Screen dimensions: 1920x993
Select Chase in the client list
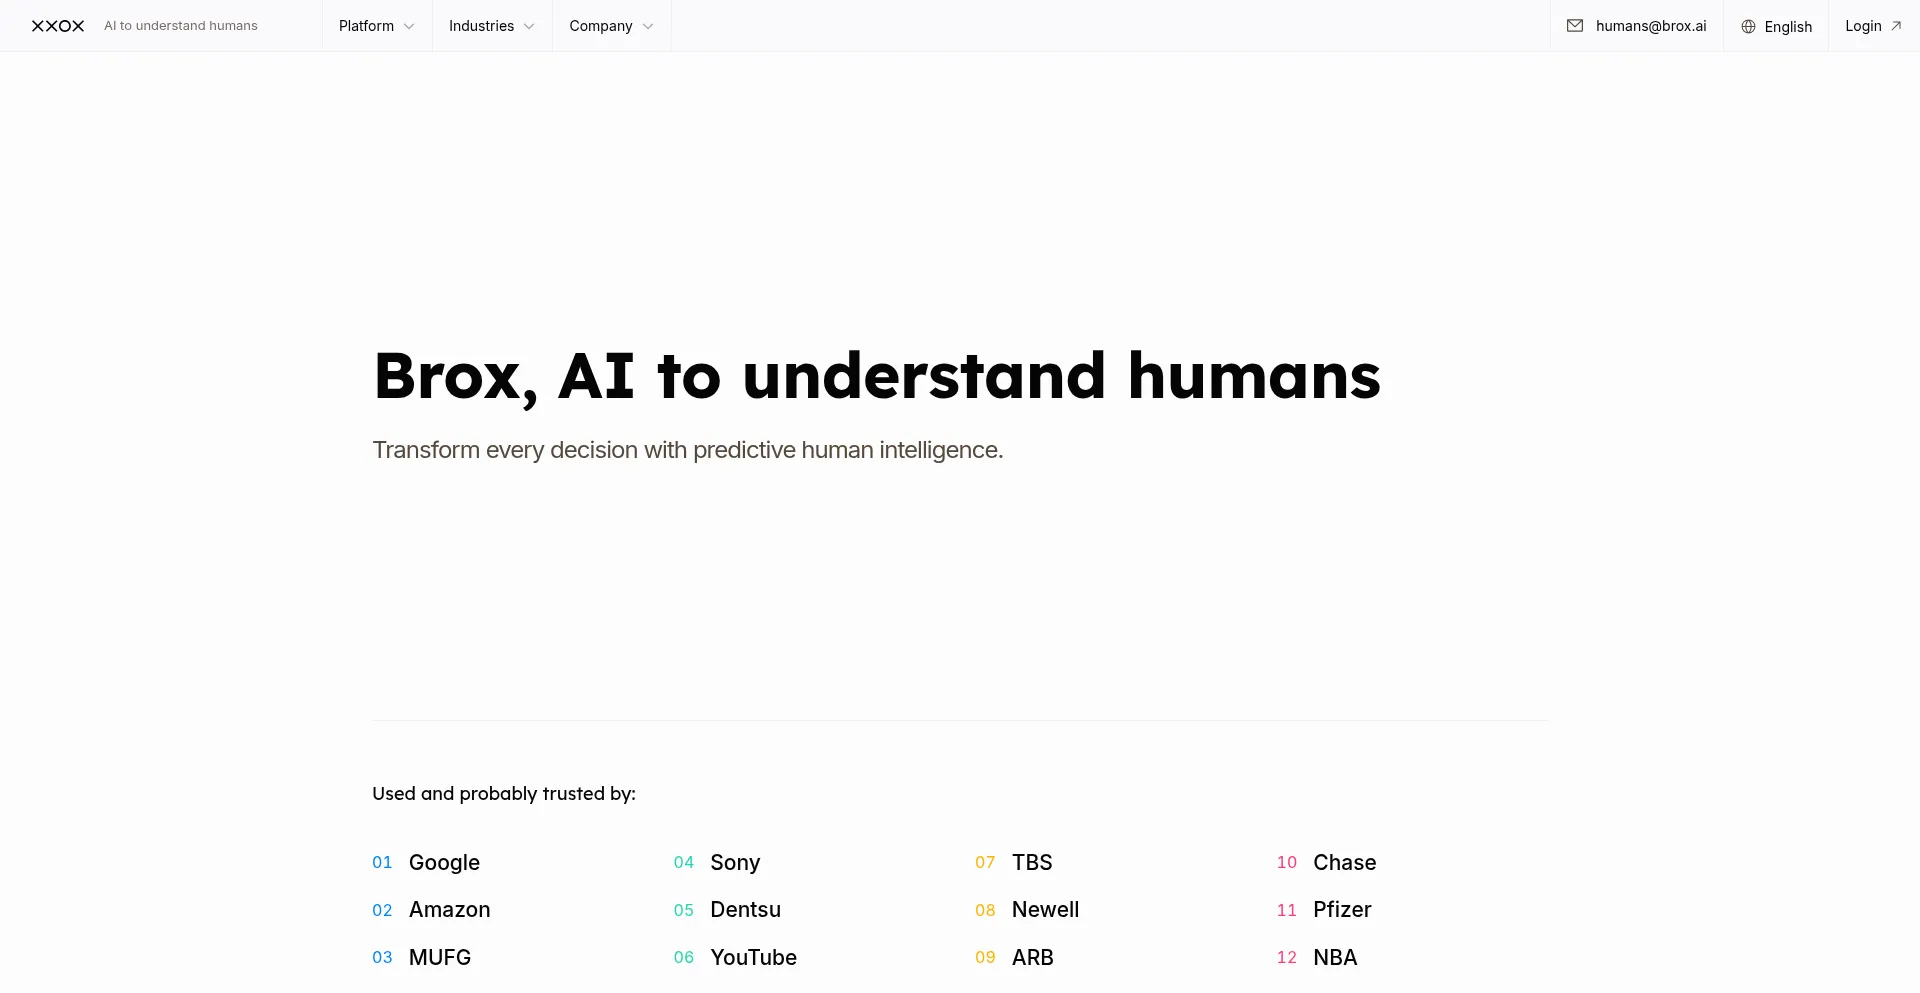[1345, 862]
